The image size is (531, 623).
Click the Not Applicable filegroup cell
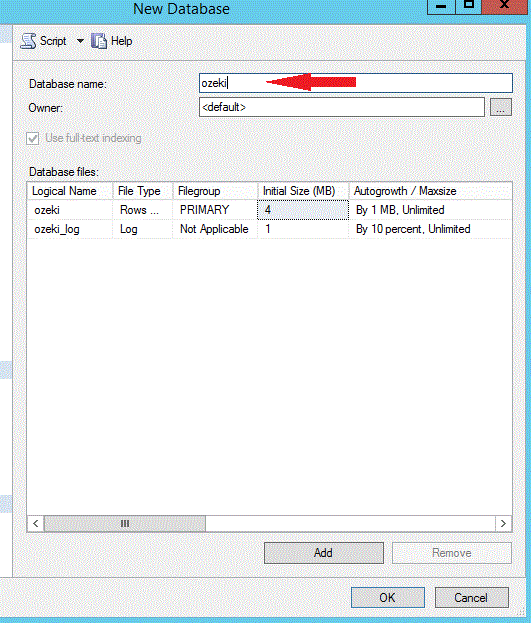tap(215, 229)
